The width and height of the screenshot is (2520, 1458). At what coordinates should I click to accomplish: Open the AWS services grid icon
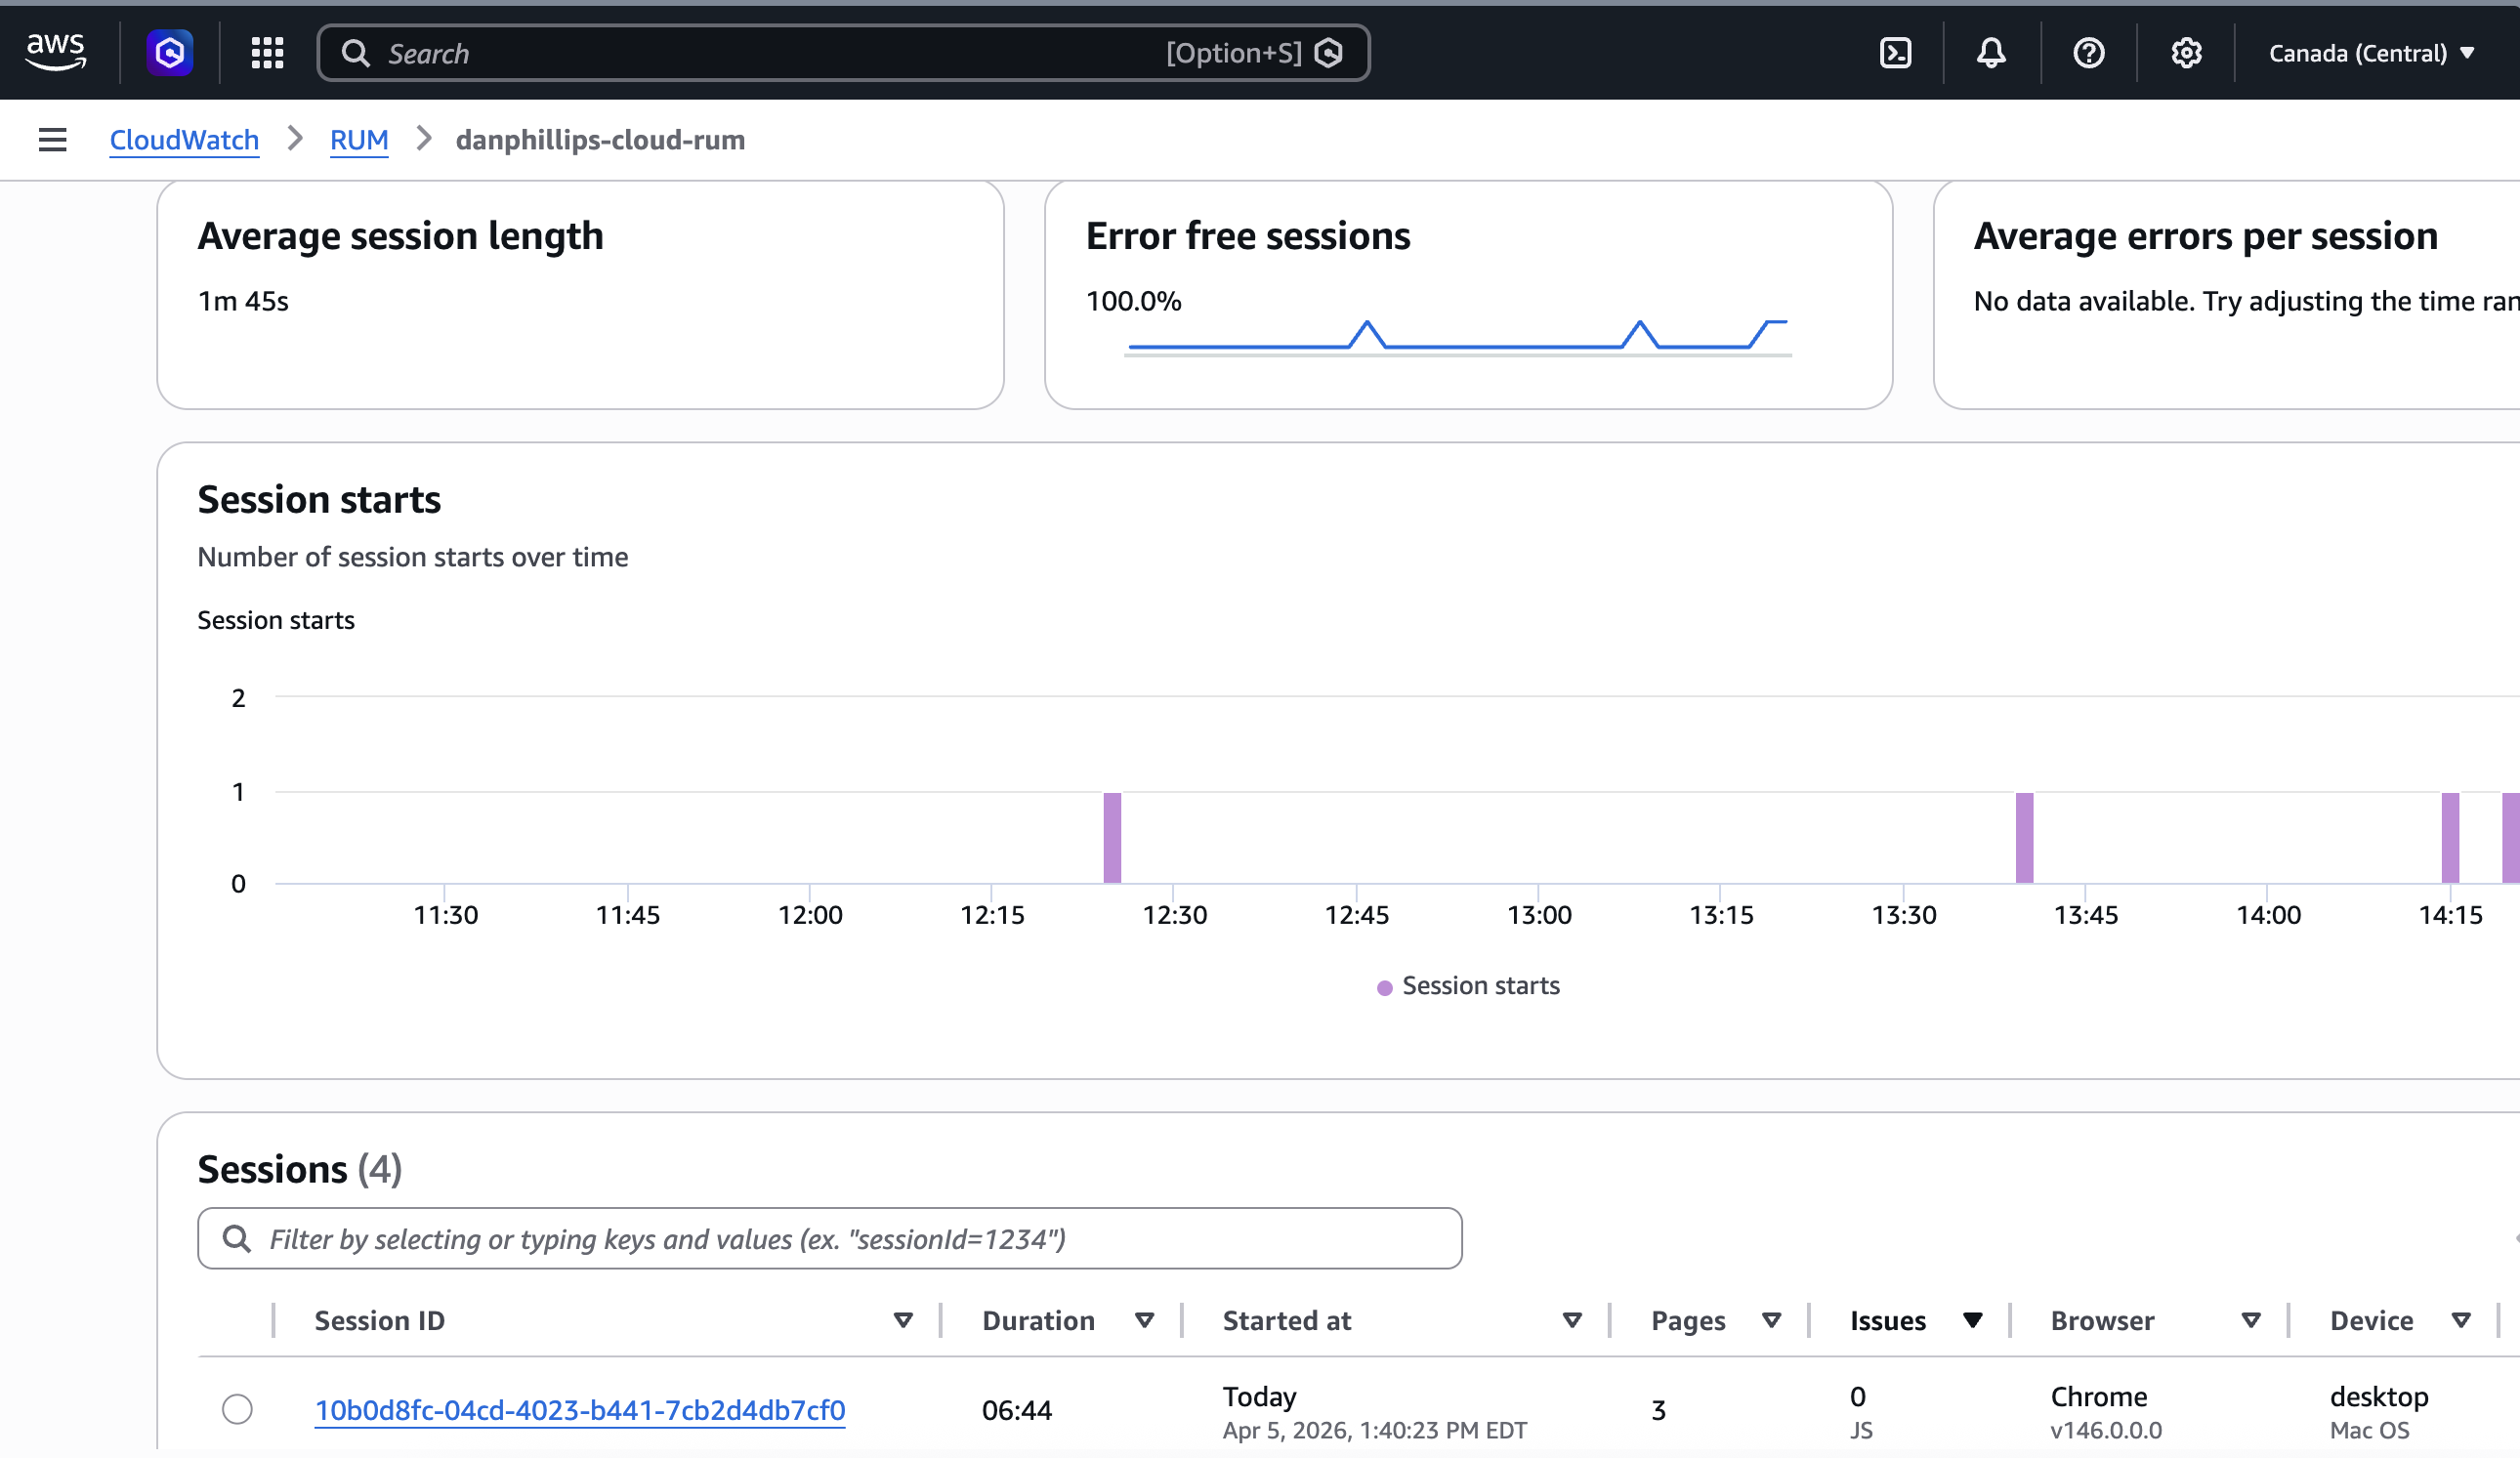tap(266, 52)
